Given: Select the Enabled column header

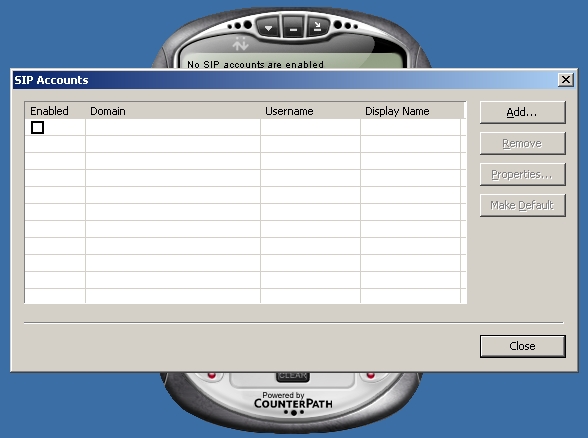Looking at the screenshot, I should click(55, 111).
